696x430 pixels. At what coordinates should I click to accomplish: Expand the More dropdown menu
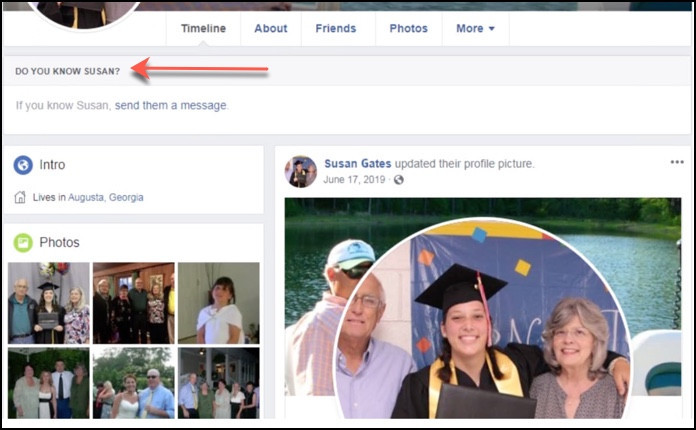[475, 28]
